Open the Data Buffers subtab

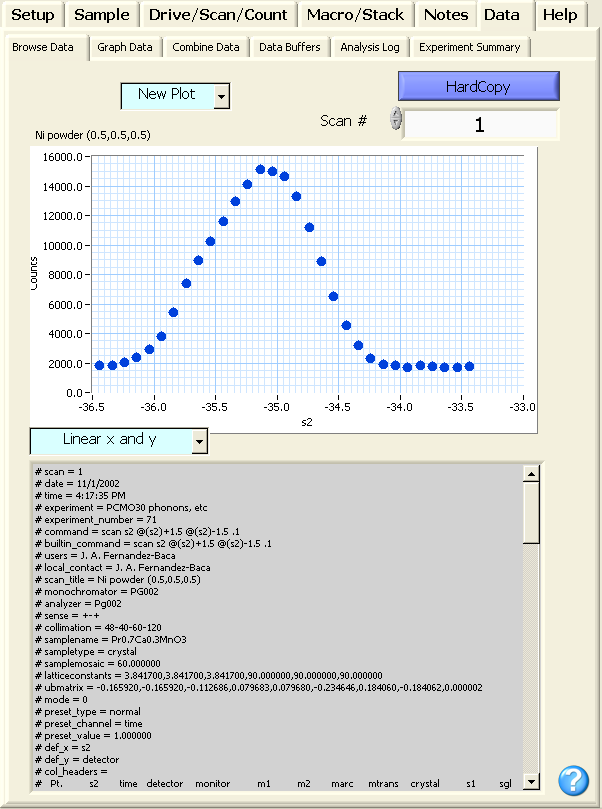(289, 47)
